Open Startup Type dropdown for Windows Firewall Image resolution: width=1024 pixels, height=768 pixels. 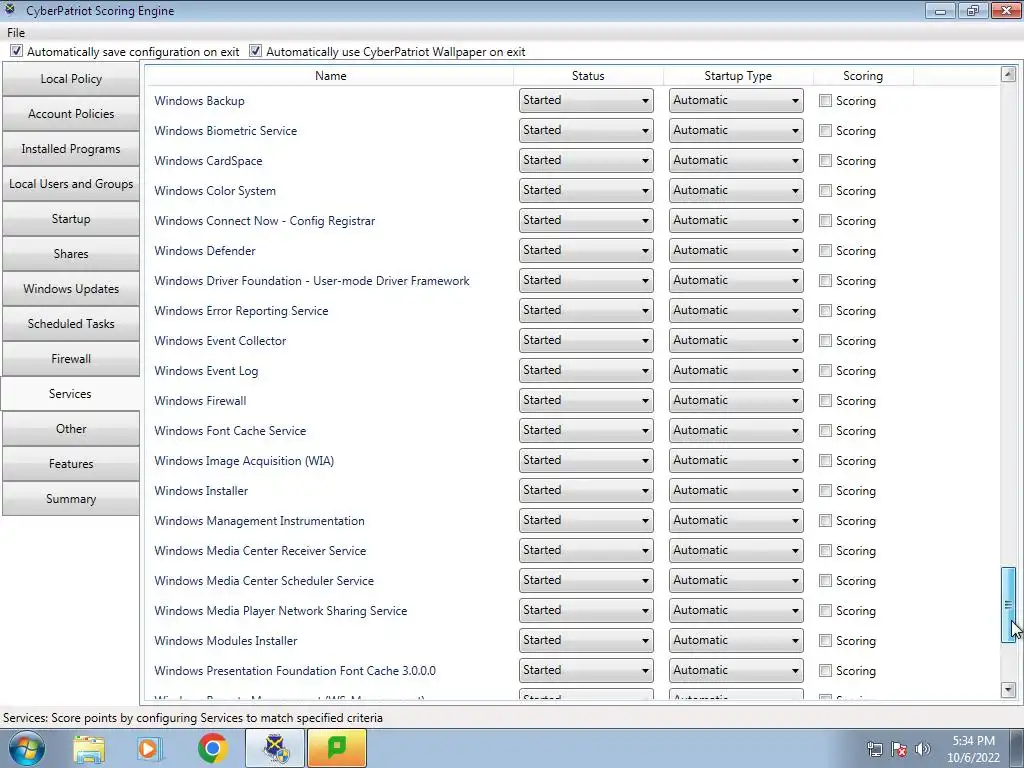pos(736,400)
